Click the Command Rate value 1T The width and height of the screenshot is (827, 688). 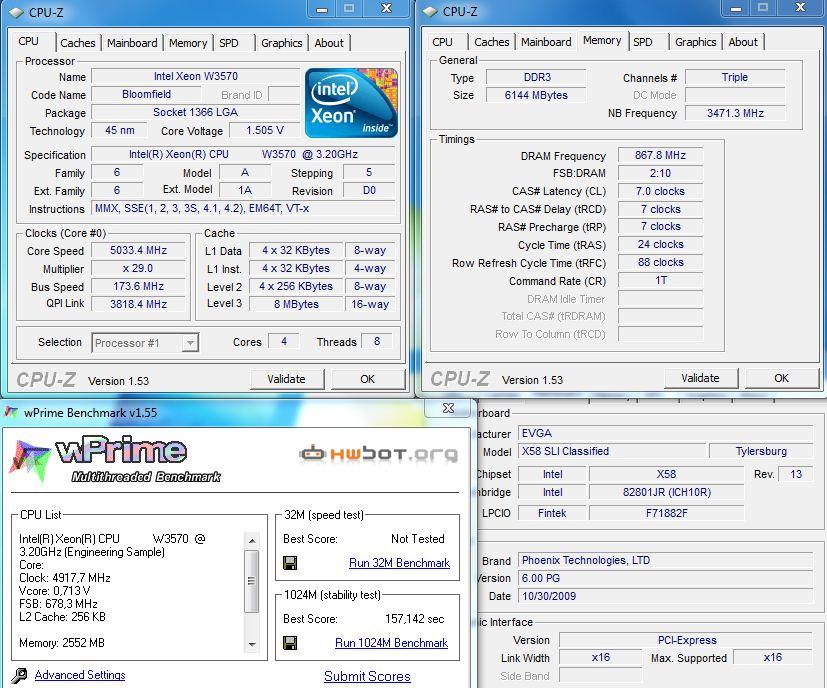(660, 281)
